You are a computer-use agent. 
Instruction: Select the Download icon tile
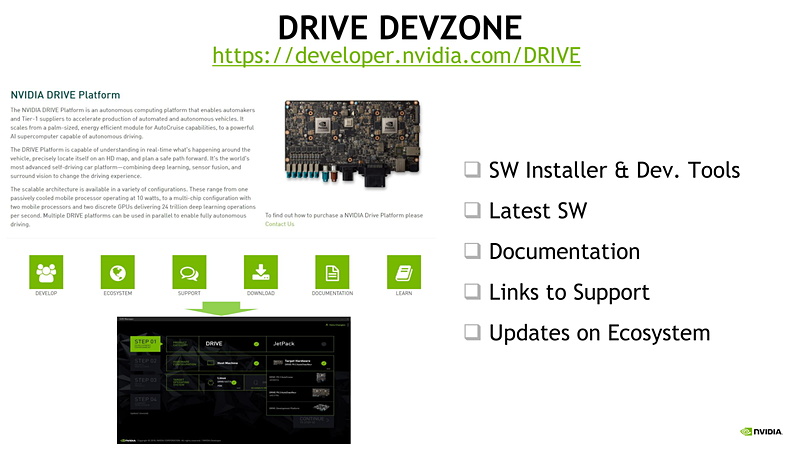[x=261, y=272]
